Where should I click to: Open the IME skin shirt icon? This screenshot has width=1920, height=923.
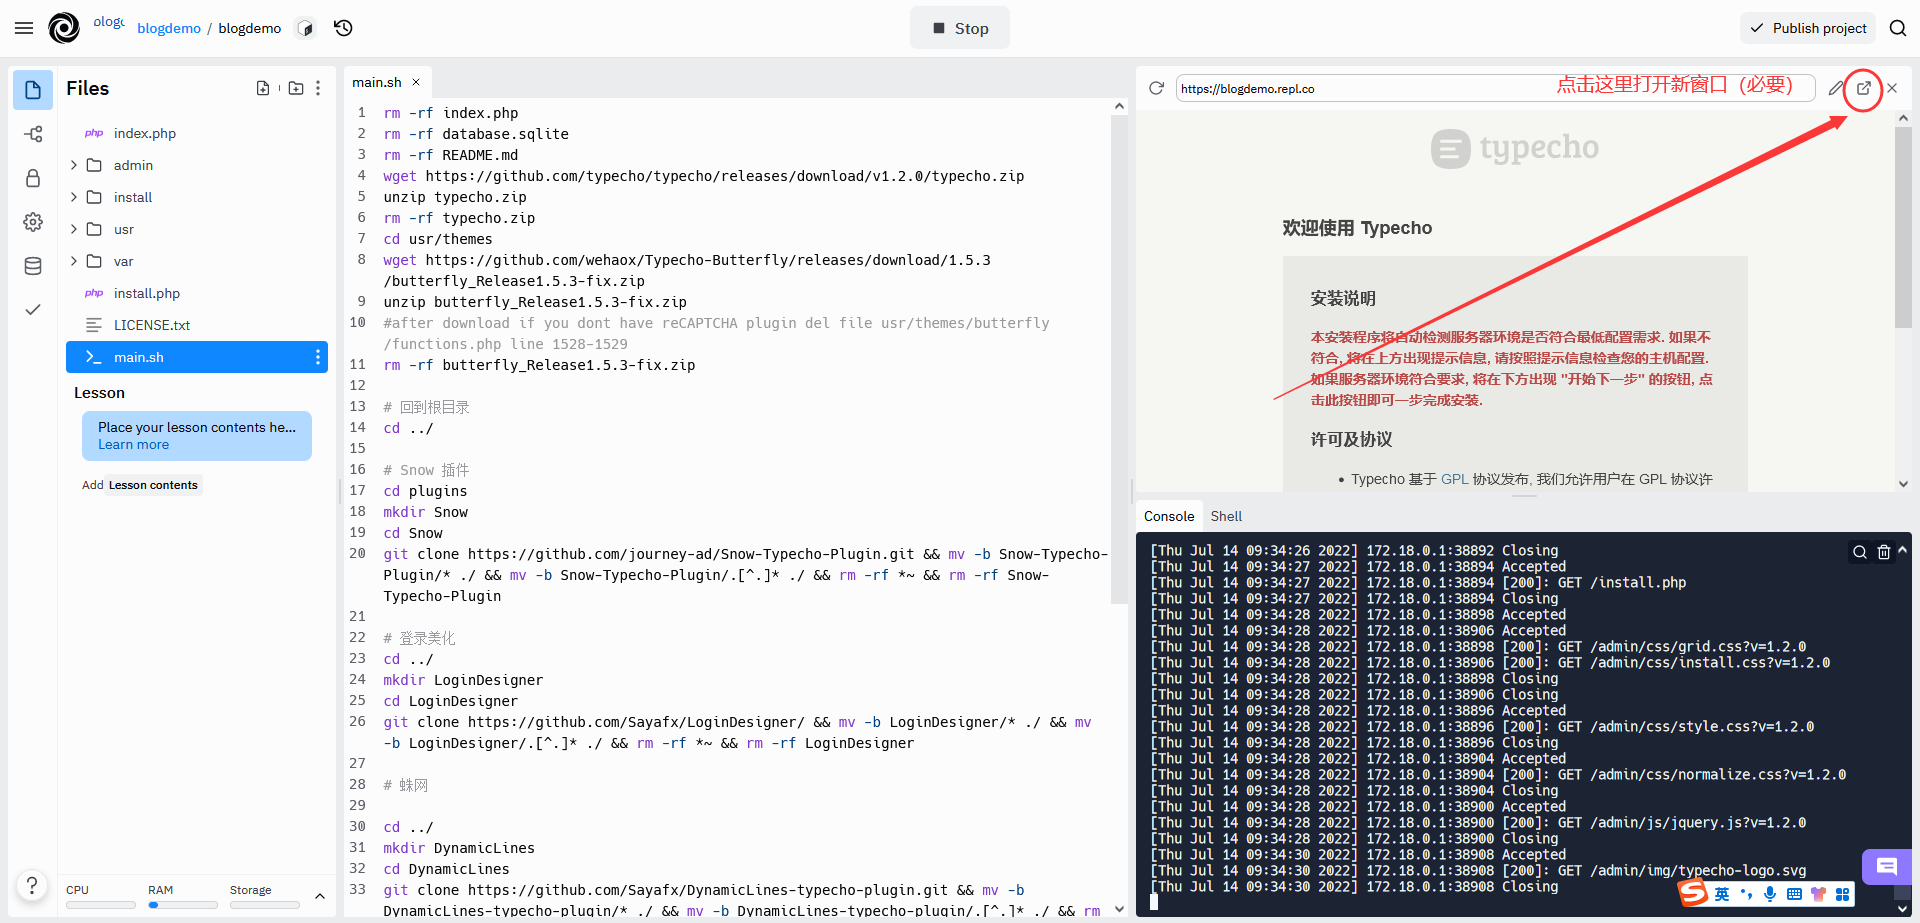1818,894
